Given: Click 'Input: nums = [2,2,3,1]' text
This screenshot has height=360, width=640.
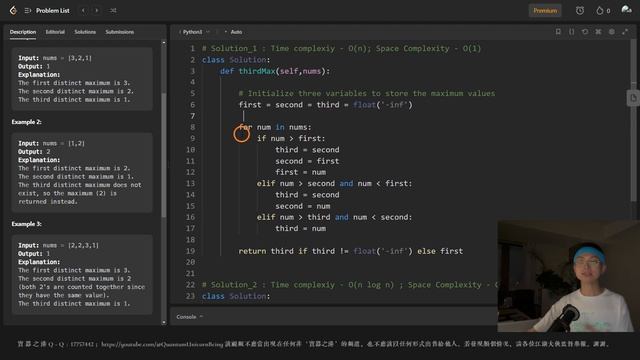Looking at the screenshot, I should tap(58, 245).
